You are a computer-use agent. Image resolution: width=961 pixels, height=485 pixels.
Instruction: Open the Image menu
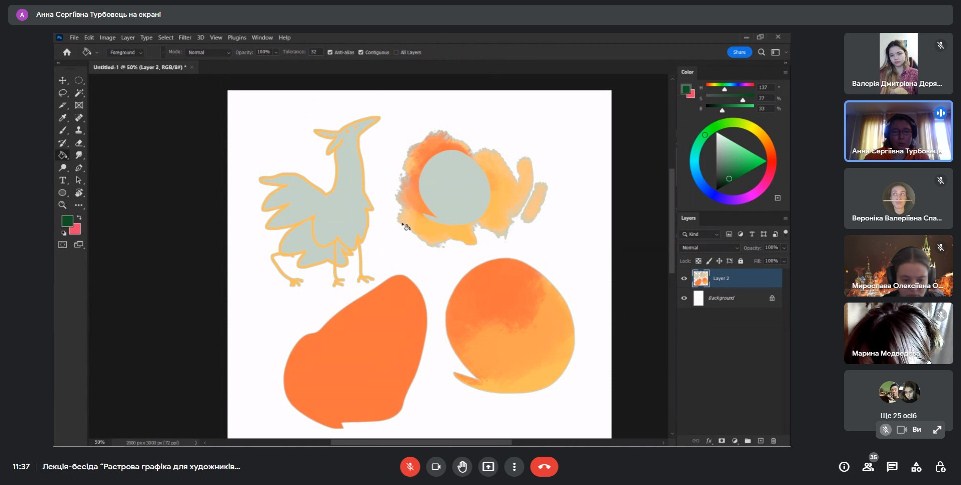[107, 38]
